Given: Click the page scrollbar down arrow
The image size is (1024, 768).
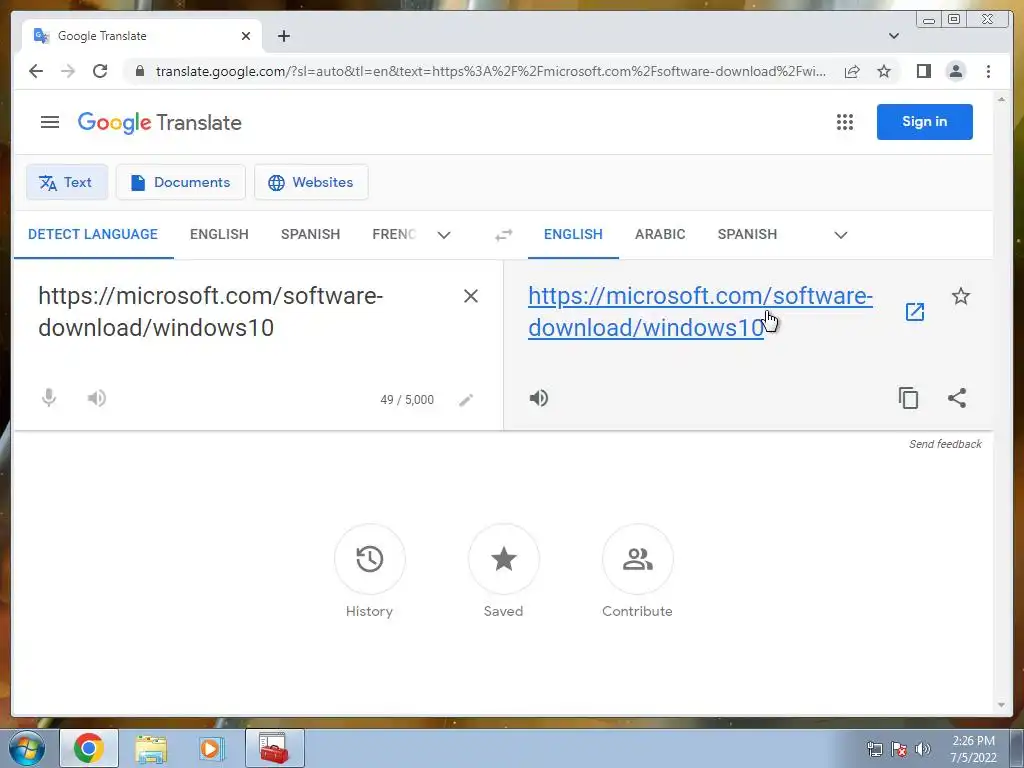Looking at the screenshot, I should tap(1002, 705).
